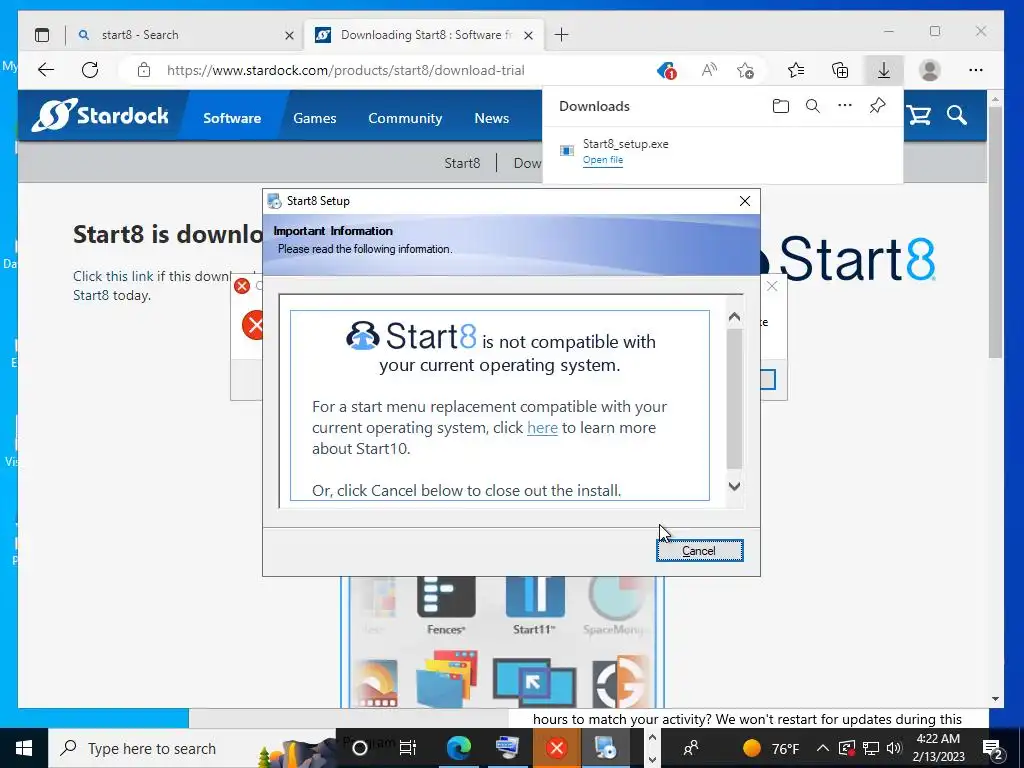1024x768 pixels.
Task: Click Read aloud icon in address bar
Action: pyautogui.click(x=709, y=70)
